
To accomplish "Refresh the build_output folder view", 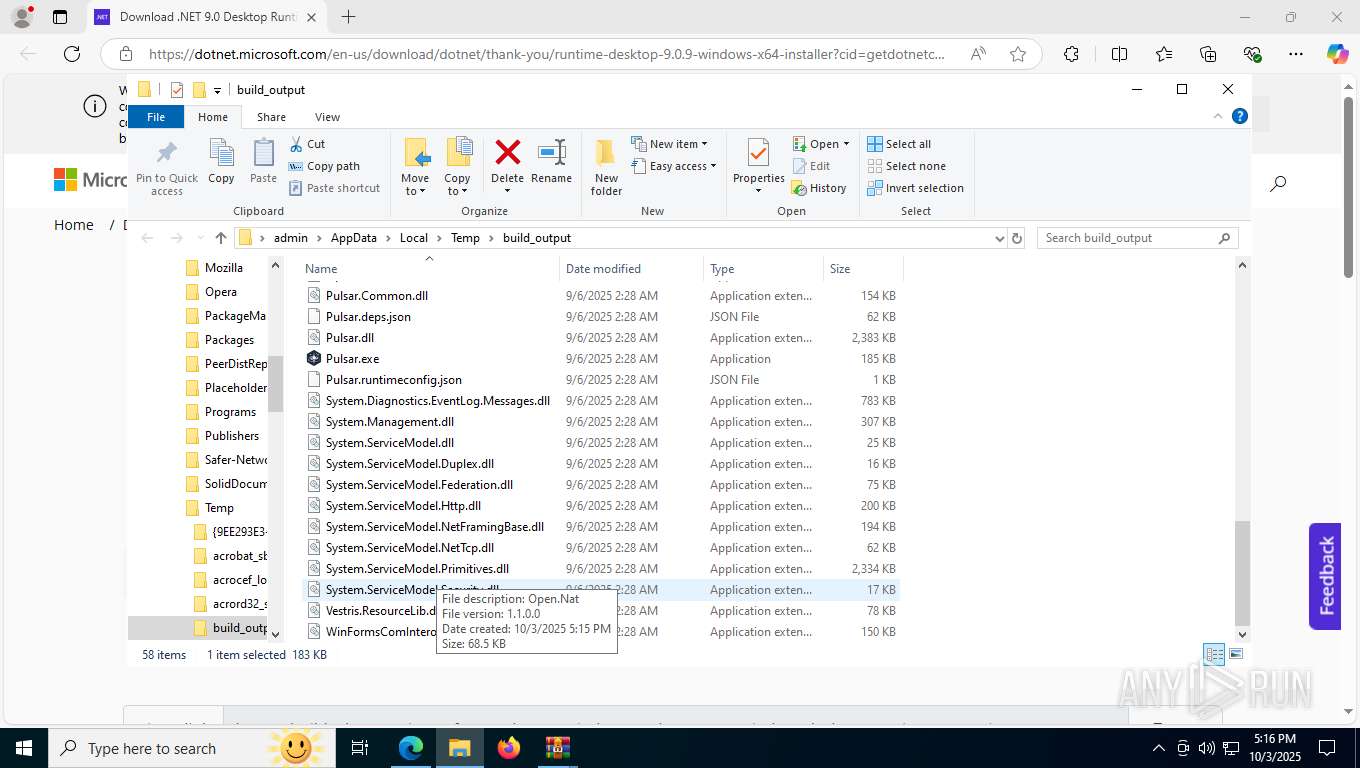I will pyautogui.click(x=1017, y=238).
